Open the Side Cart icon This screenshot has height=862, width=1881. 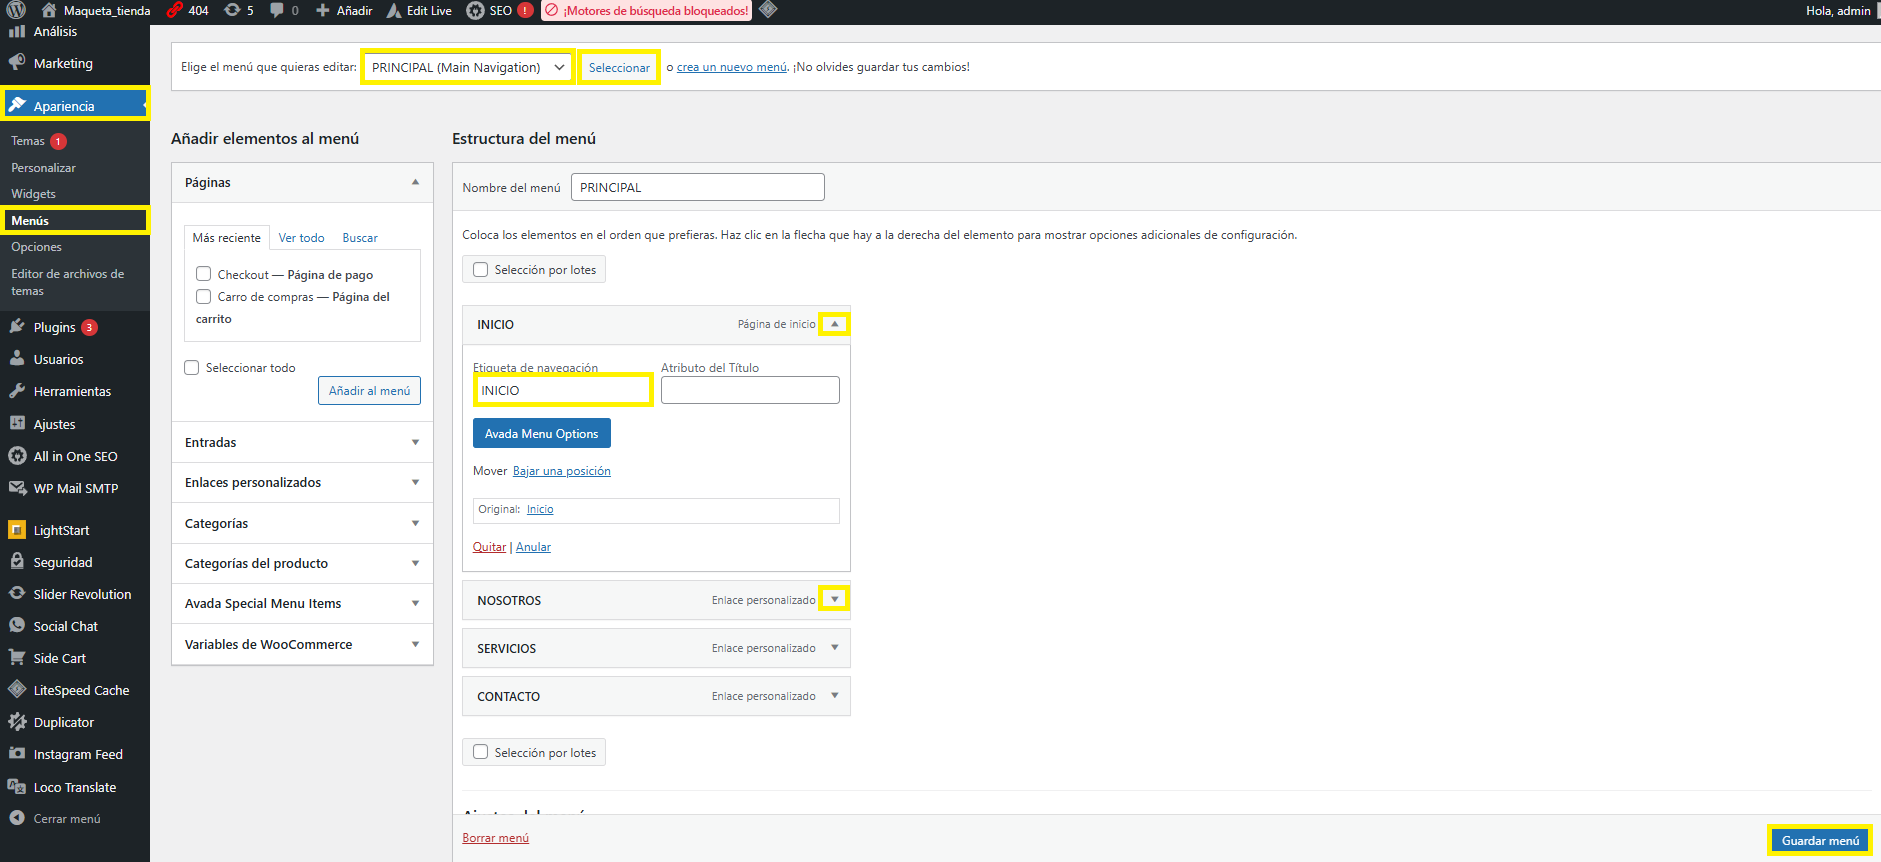17,658
